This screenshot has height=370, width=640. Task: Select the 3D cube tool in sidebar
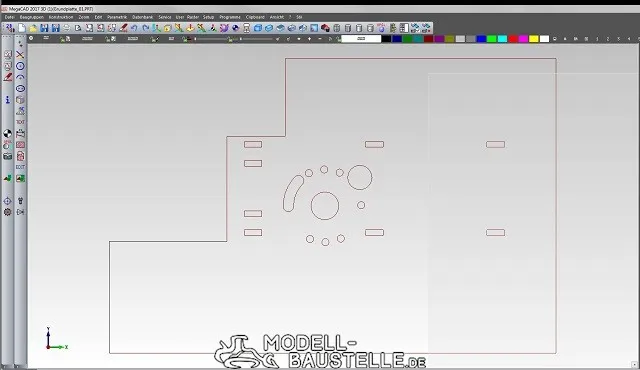pos(20,100)
